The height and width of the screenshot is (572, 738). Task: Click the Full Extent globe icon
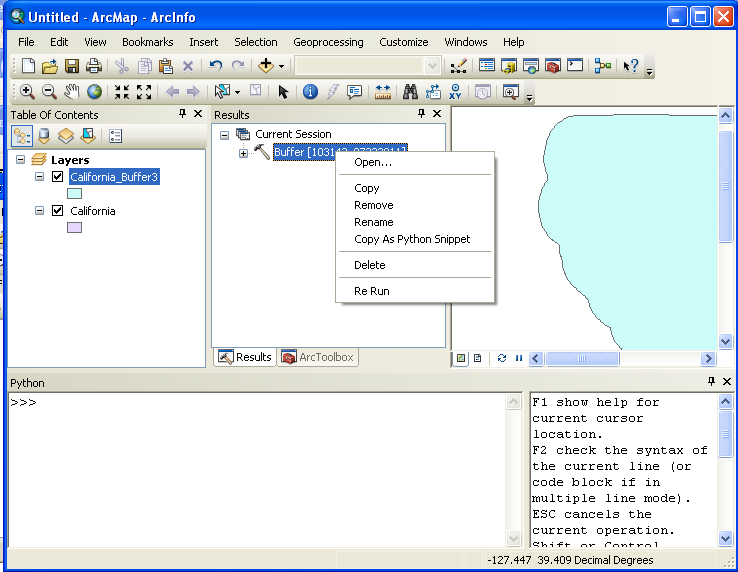pyautogui.click(x=94, y=92)
